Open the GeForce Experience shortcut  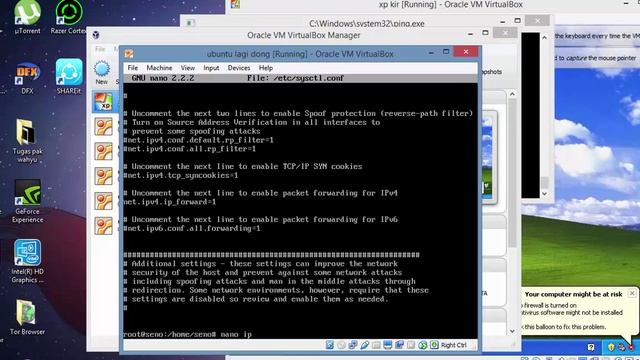click(x=27, y=201)
